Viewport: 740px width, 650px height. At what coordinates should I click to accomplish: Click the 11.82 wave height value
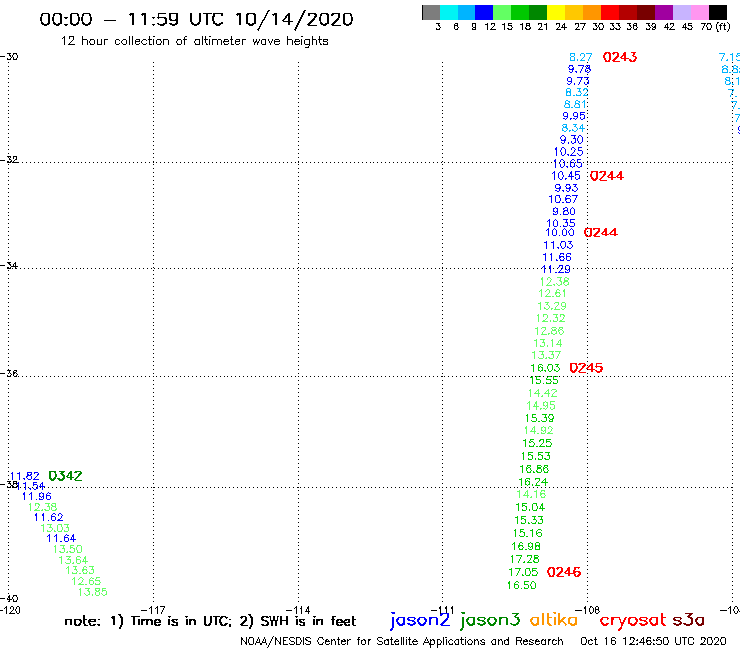(25, 476)
